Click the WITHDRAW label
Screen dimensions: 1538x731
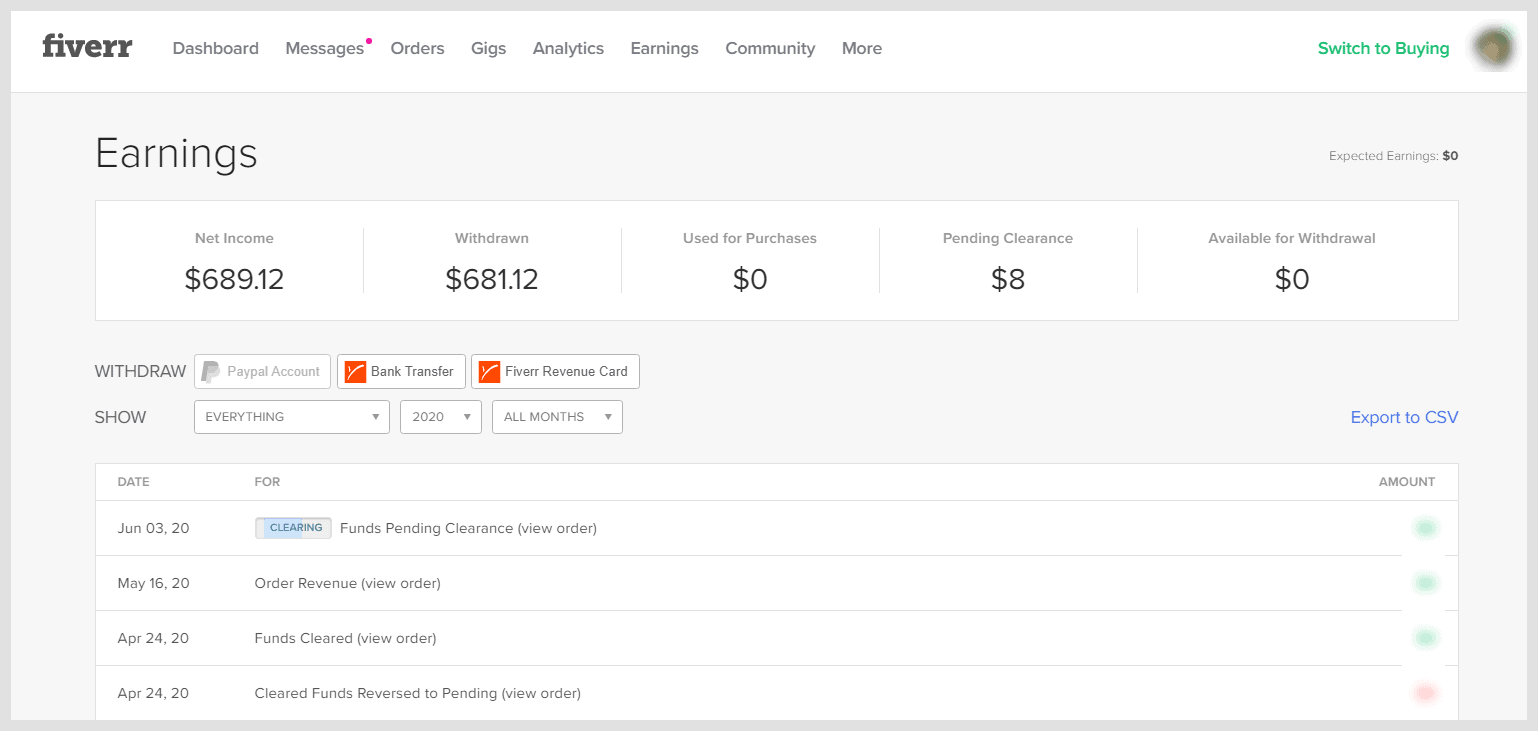140,371
